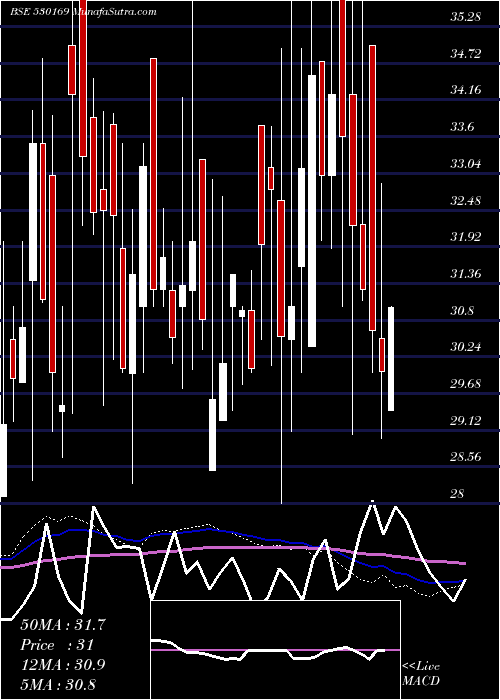Click the 5MA : 30.8 readout
500x700 pixels.
click(x=58, y=684)
